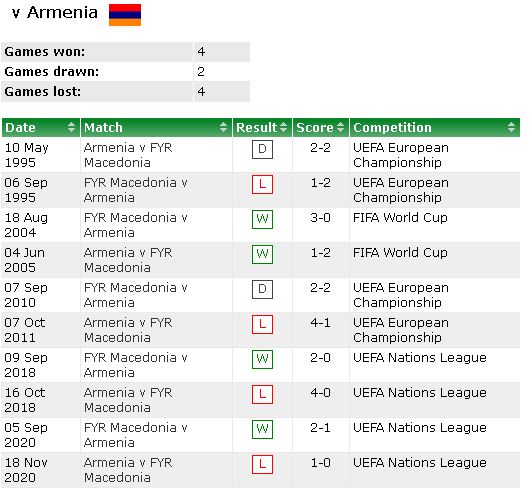The image size is (529, 495).
Task: Click the D result badge for 07 Sep 2010
Action: [x=262, y=289]
